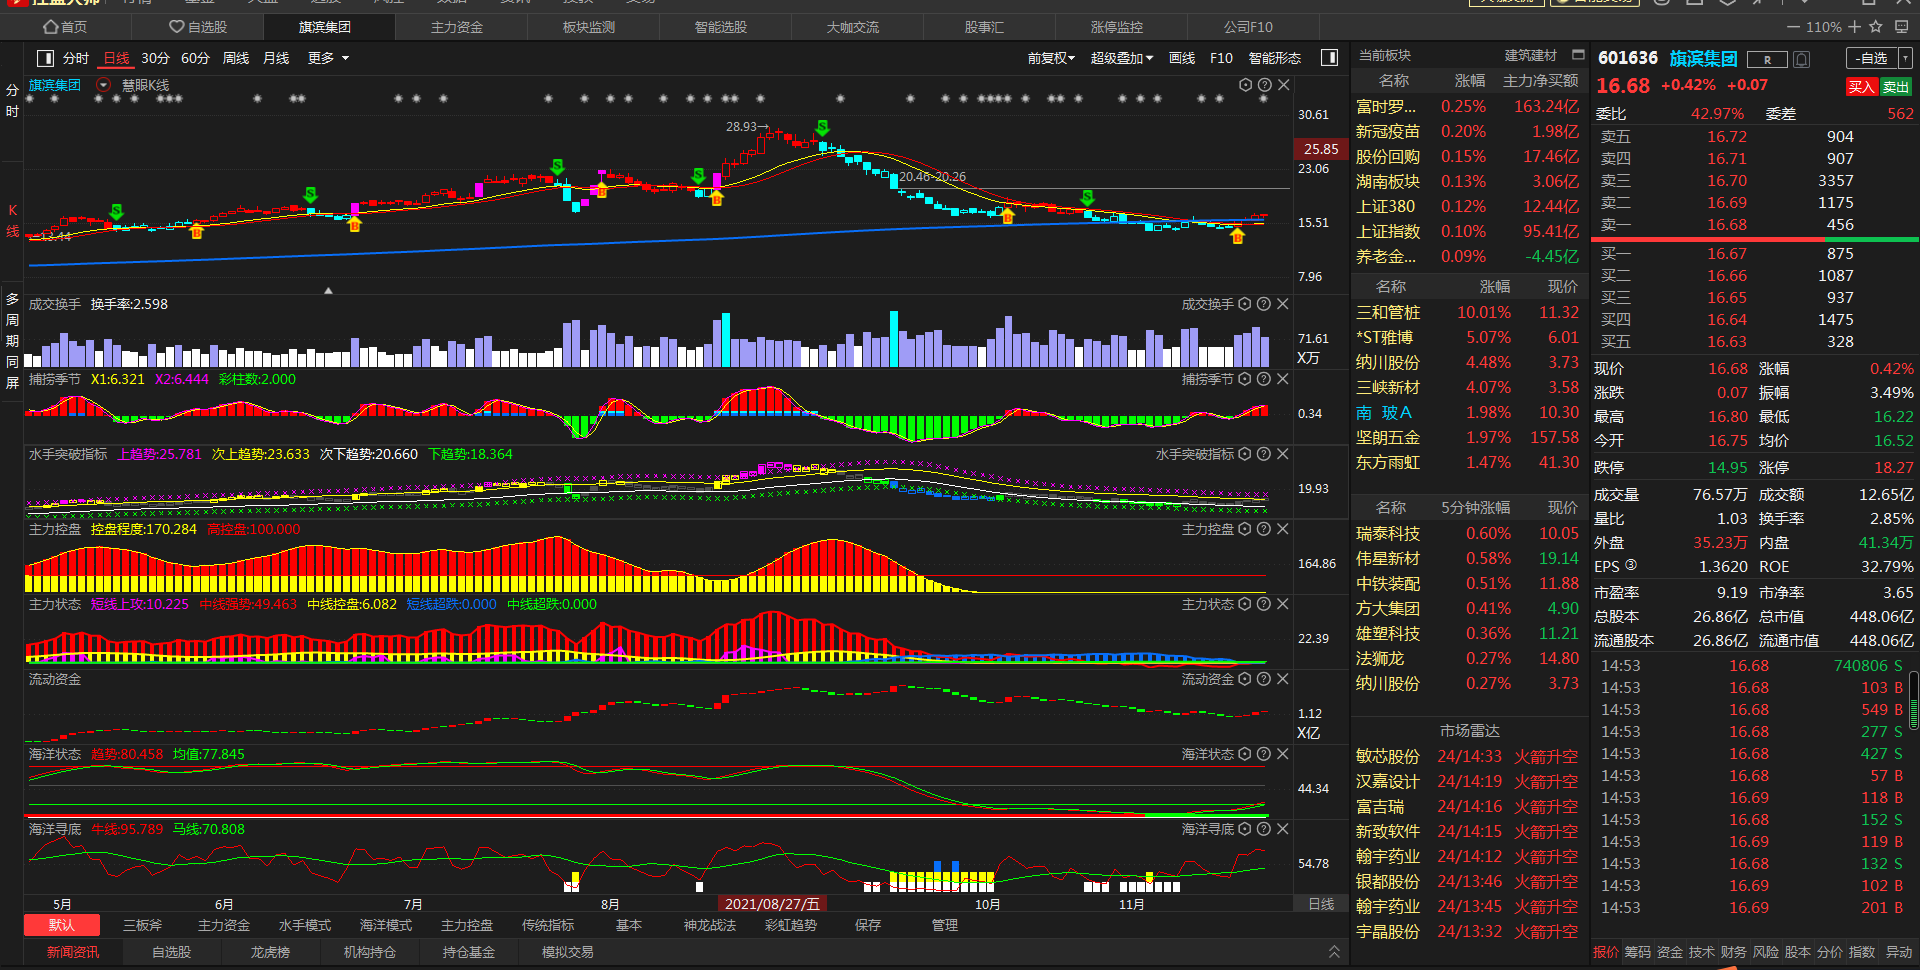The image size is (1920, 970).
Task: Close the 流动资金 indicator panel
Action: click(1283, 679)
